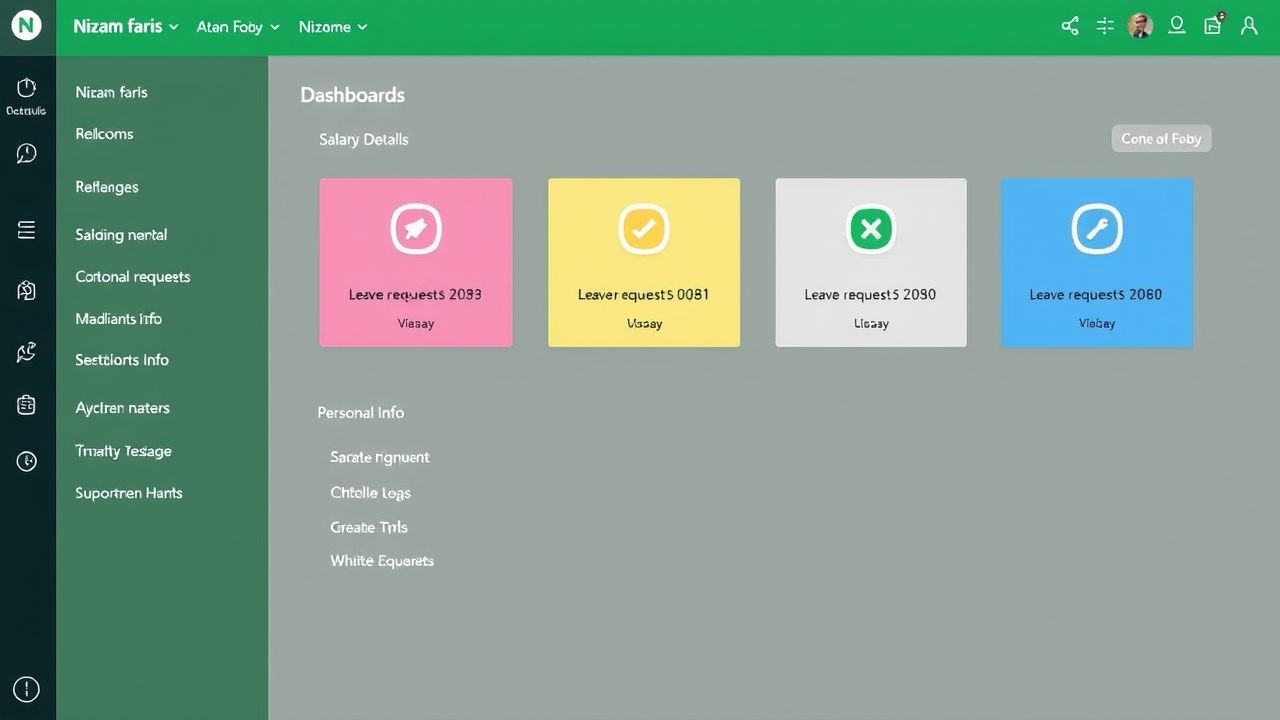Toggle the green check badge on the yellow card
1280x720 pixels.
tap(643, 228)
